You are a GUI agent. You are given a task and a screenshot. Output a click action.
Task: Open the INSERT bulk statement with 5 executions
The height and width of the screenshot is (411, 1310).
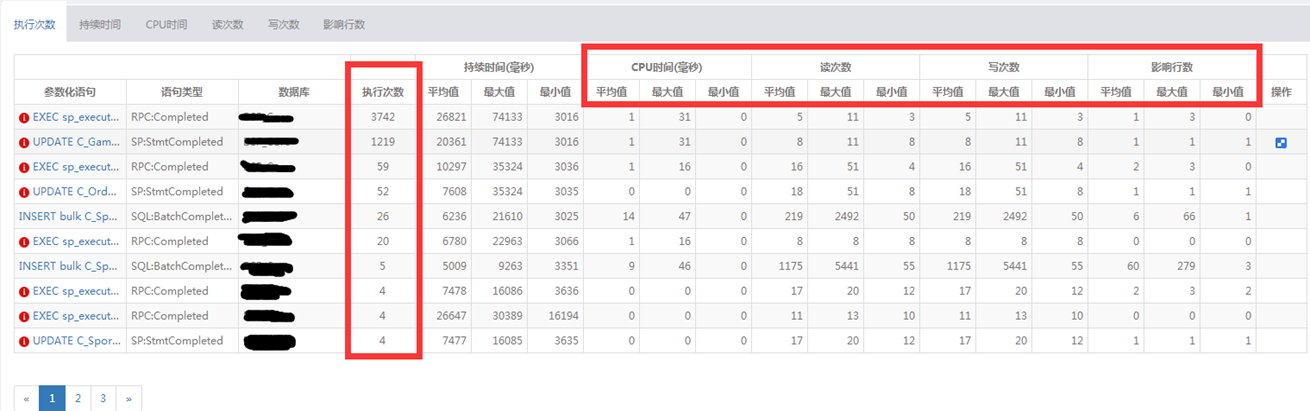point(67,266)
